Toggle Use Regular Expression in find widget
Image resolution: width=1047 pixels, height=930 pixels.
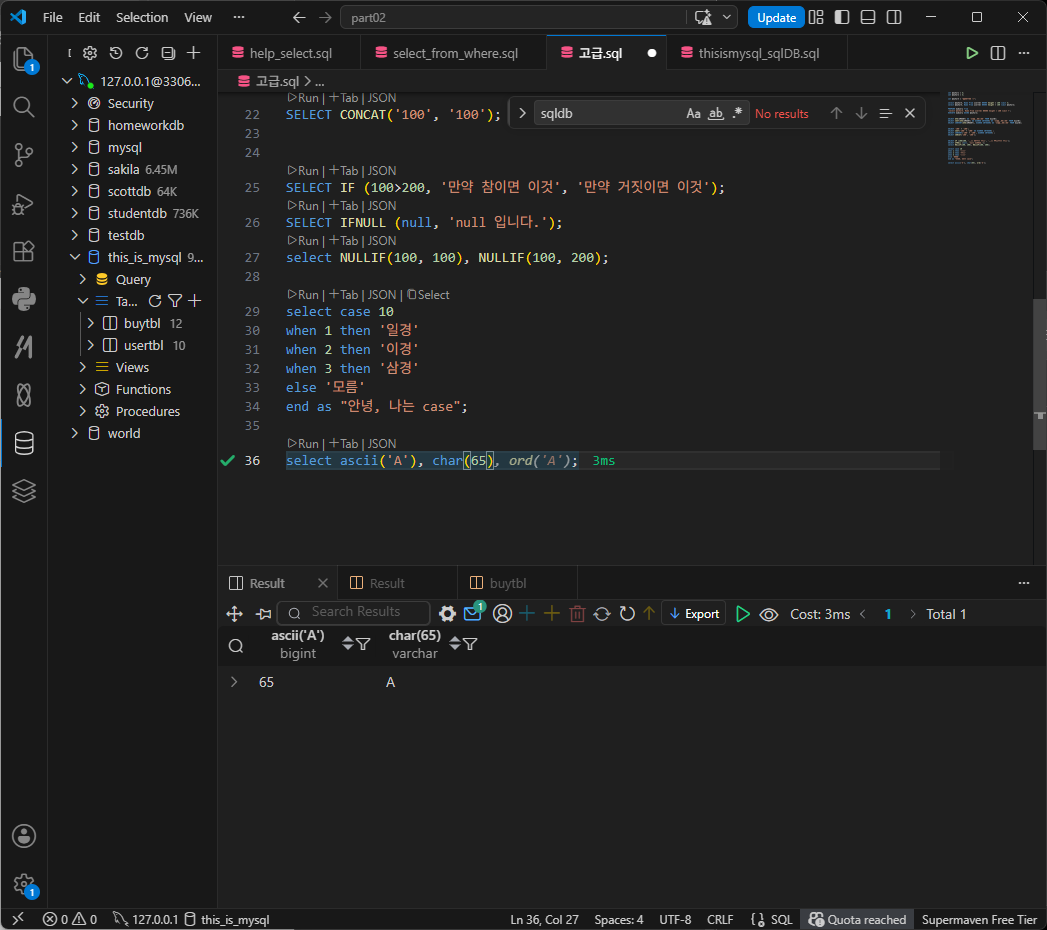pyautogui.click(x=737, y=113)
